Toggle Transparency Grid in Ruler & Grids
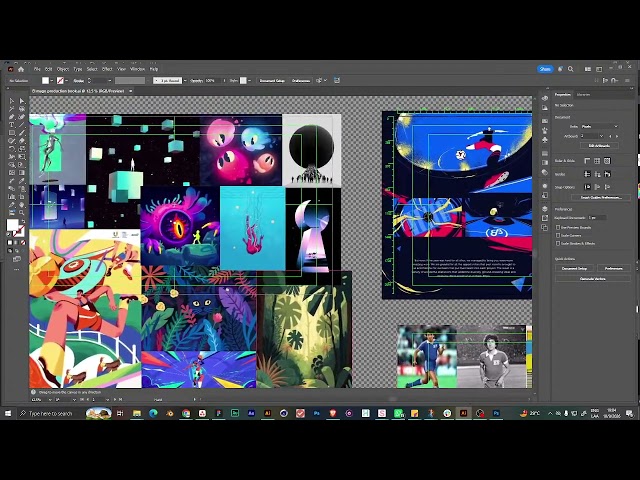The image size is (640, 480). 607,161
